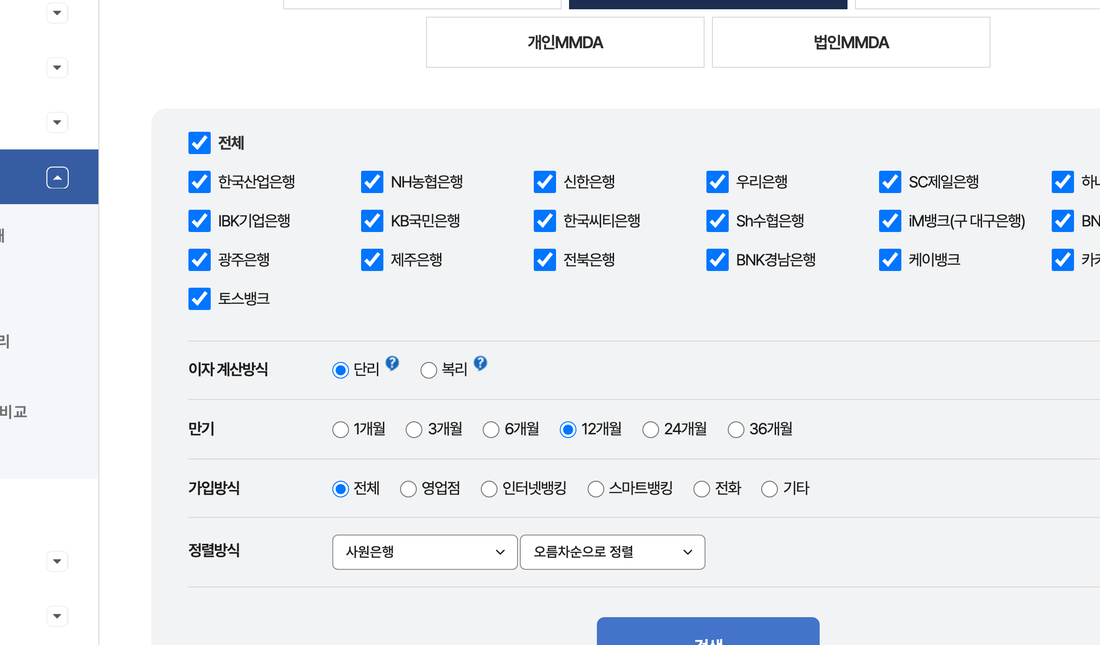Uncheck the 제주은행 checkbox
Image resolution: width=1100 pixels, height=645 pixels.
[372, 260]
